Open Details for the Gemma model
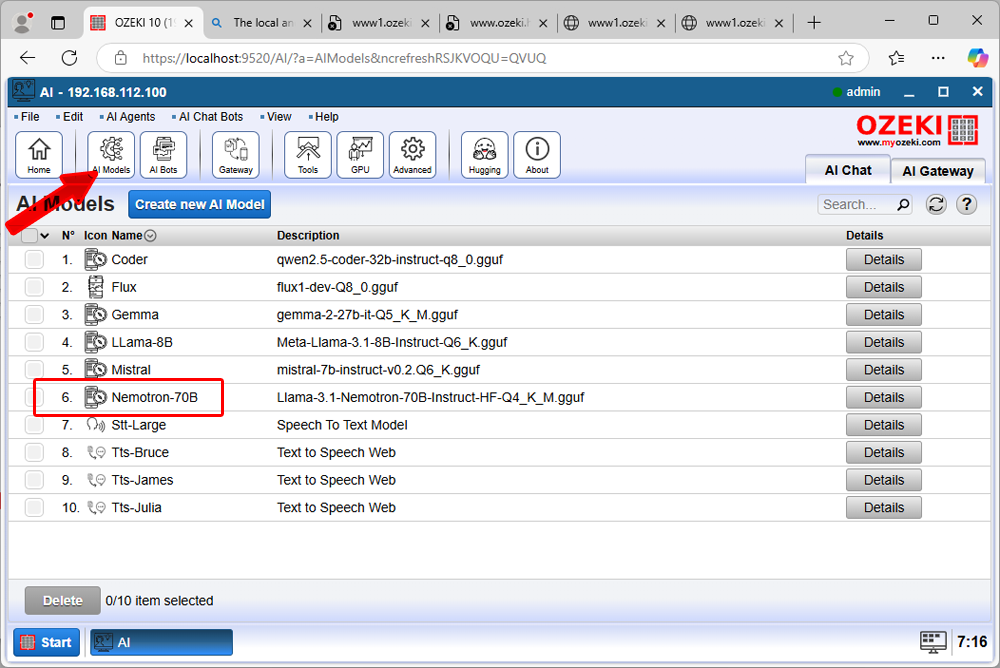The height and width of the screenshot is (668, 1000). 884,315
